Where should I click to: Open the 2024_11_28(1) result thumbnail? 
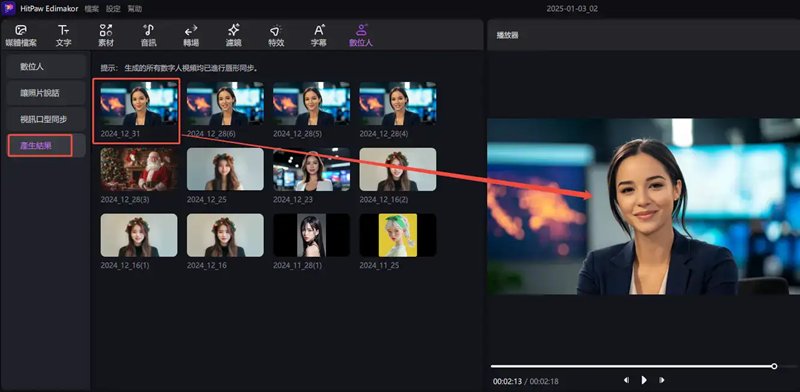pos(311,235)
